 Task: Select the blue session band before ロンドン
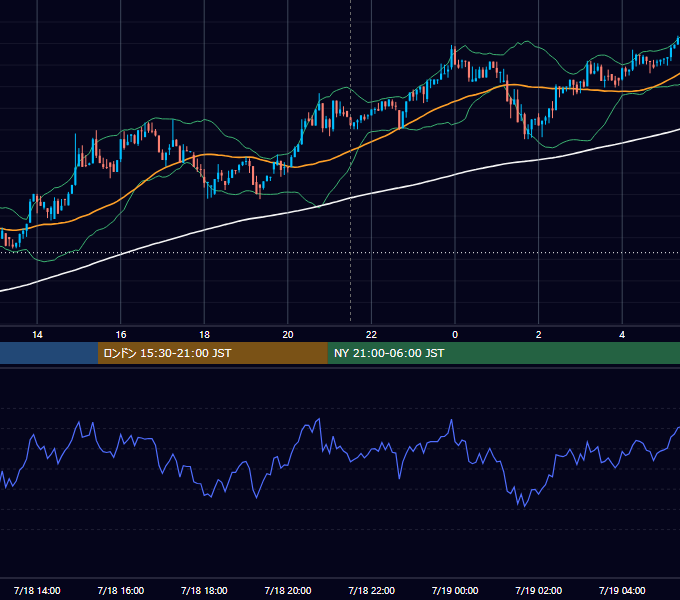pos(49,353)
